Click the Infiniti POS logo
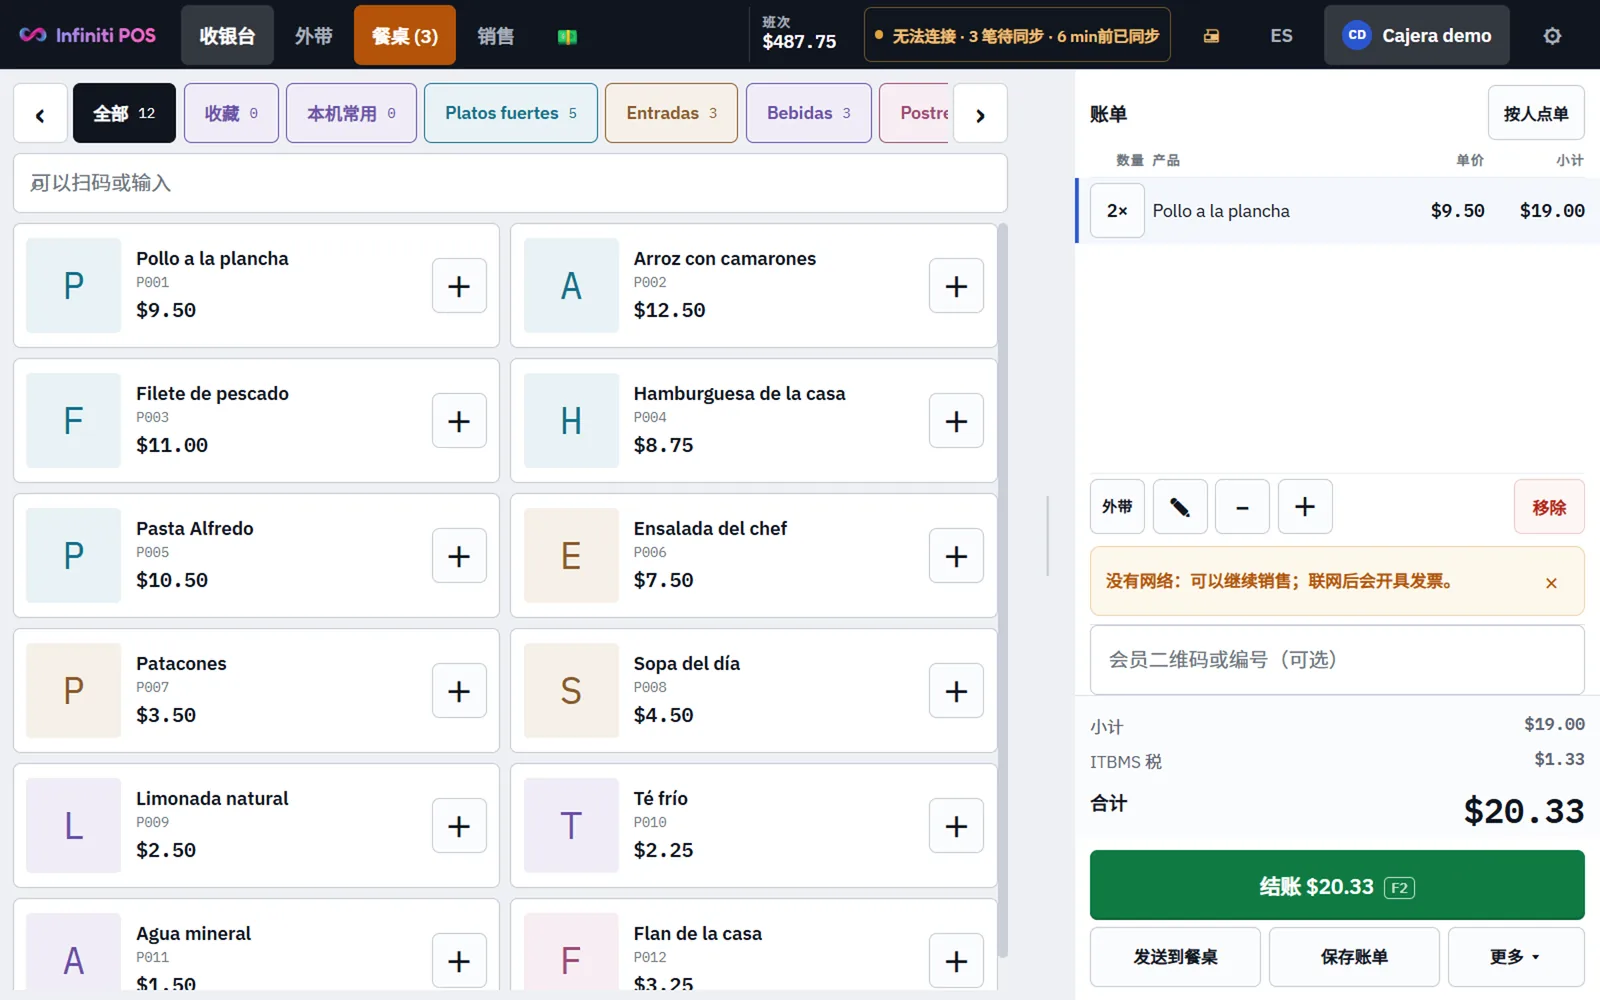 pos(88,35)
